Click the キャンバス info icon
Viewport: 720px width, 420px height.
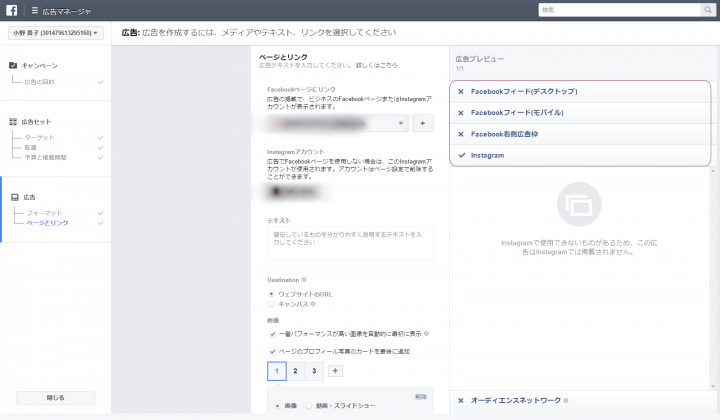tap(313, 304)
